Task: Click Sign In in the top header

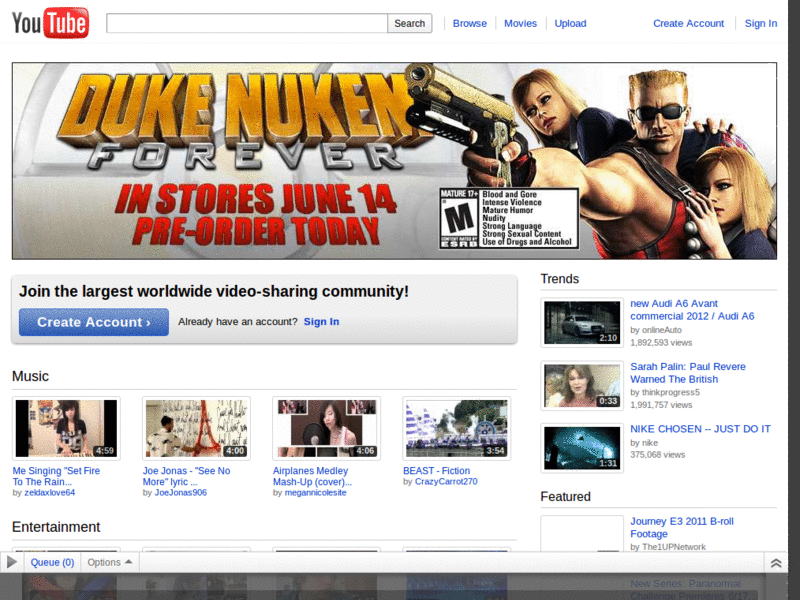Action: click(x=760, y=23)
